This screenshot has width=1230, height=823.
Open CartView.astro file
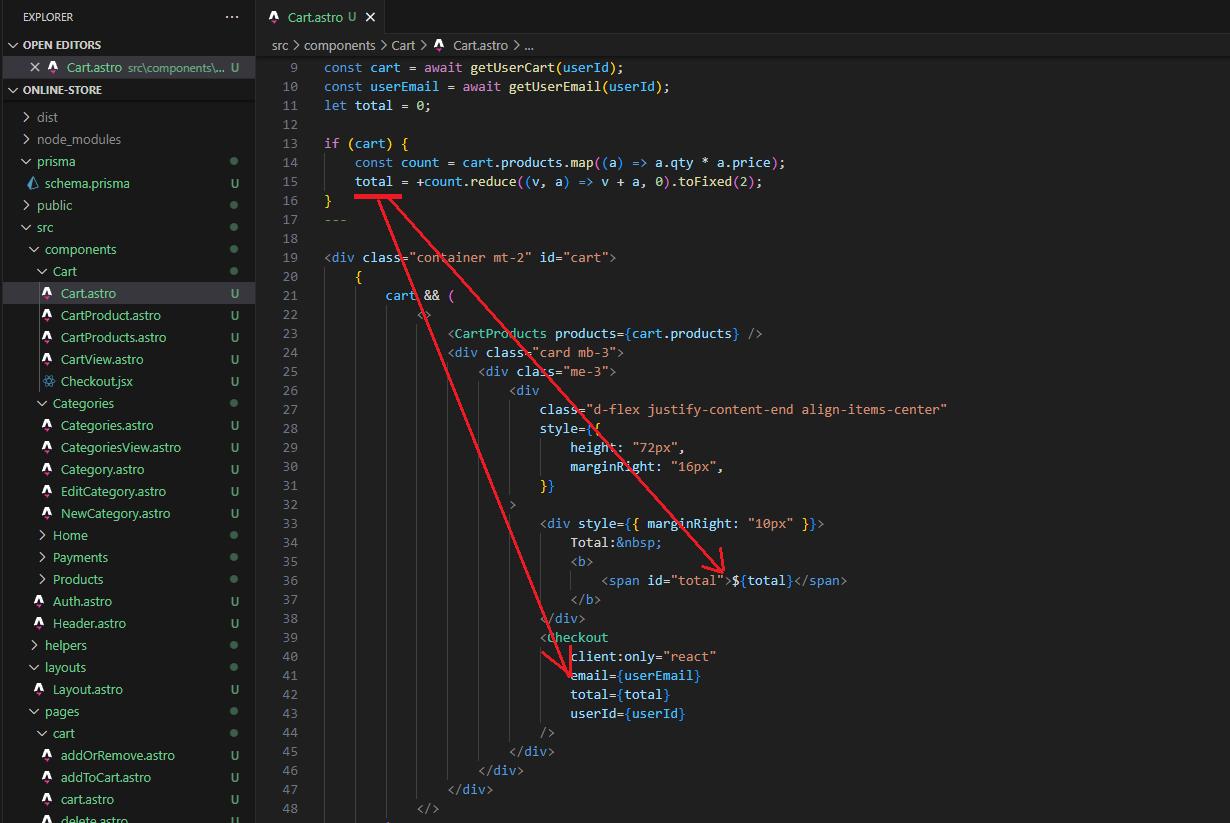pos(102,359)
